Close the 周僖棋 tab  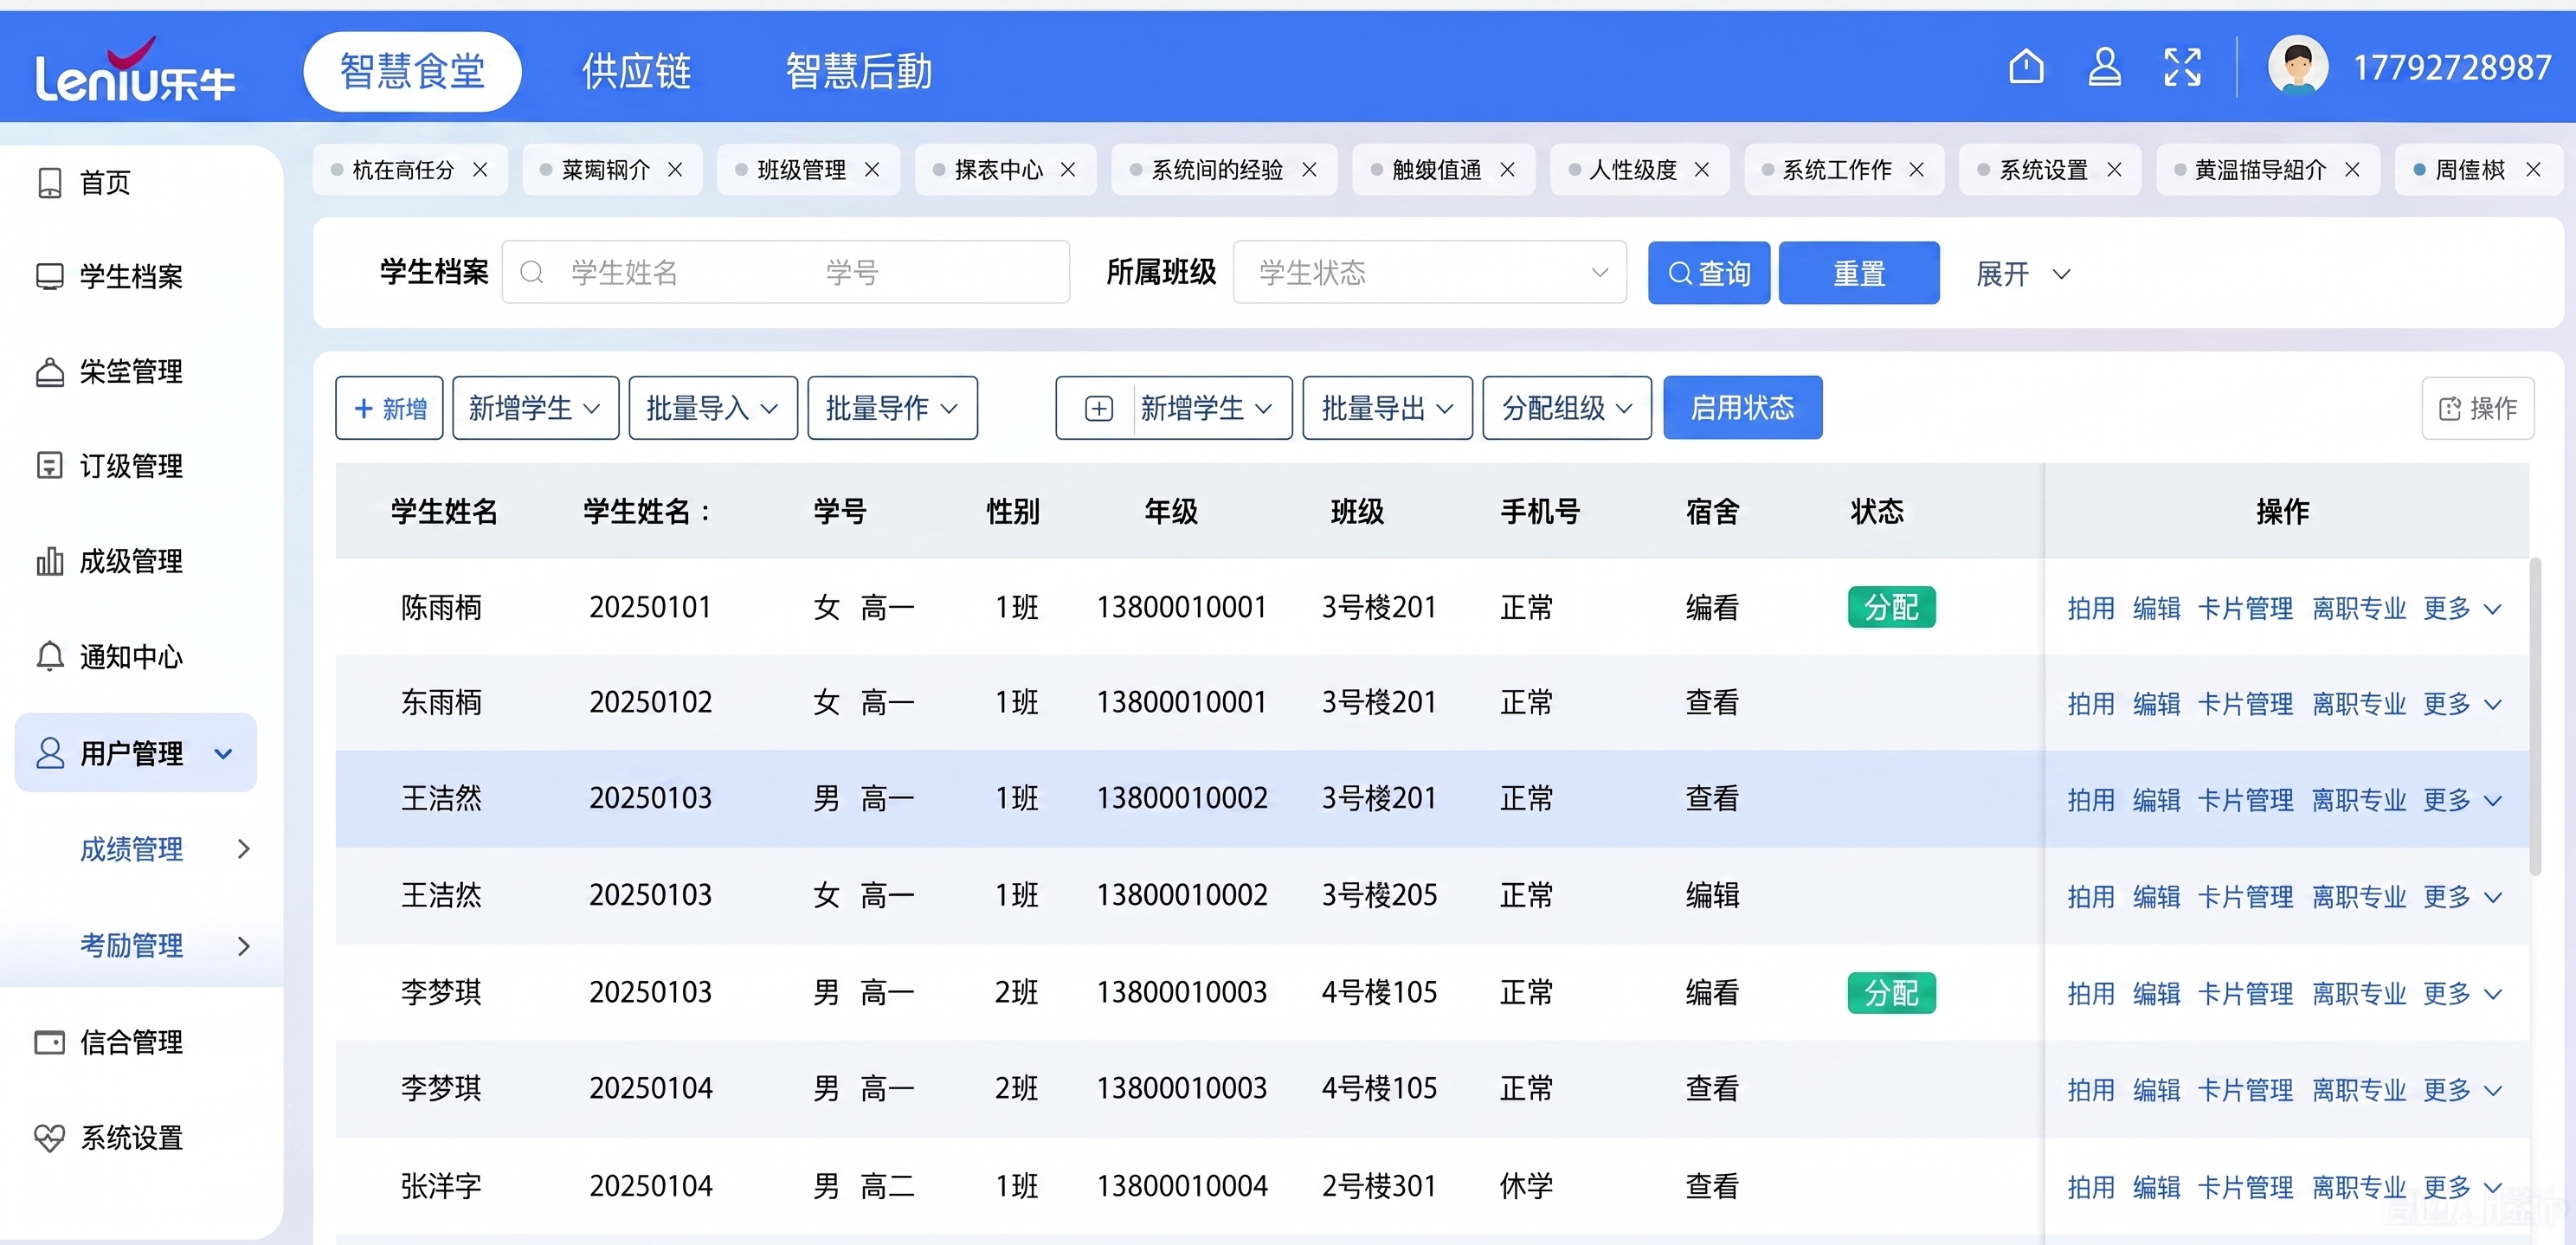[x=2533, y=169]
